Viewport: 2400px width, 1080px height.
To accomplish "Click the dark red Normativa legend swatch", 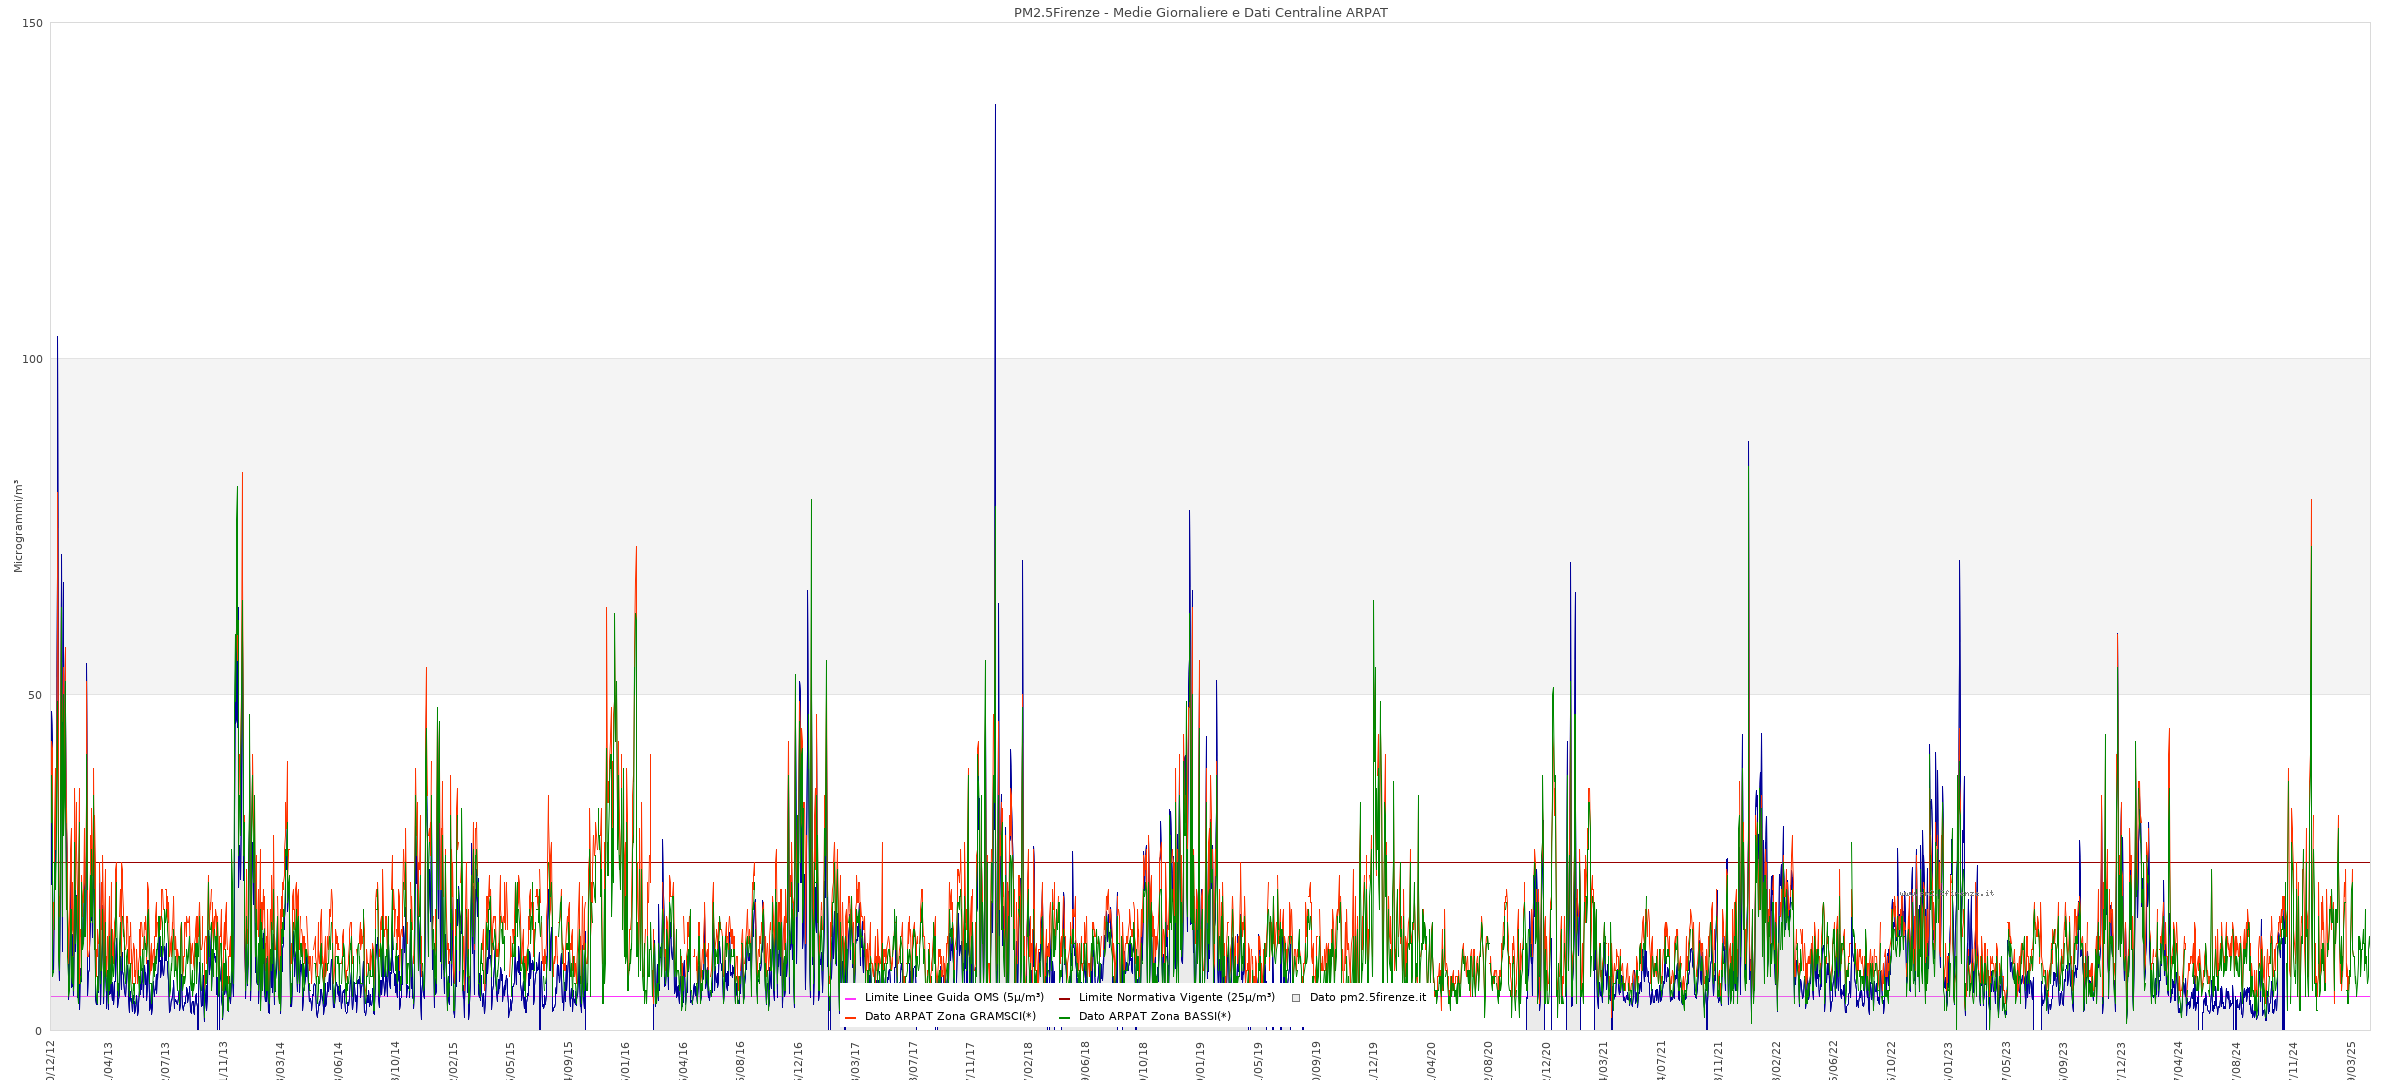I will (x=1064, y=998).
